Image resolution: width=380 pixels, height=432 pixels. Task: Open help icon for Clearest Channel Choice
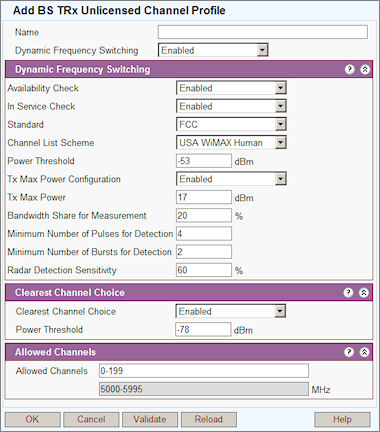coord(348,292)
